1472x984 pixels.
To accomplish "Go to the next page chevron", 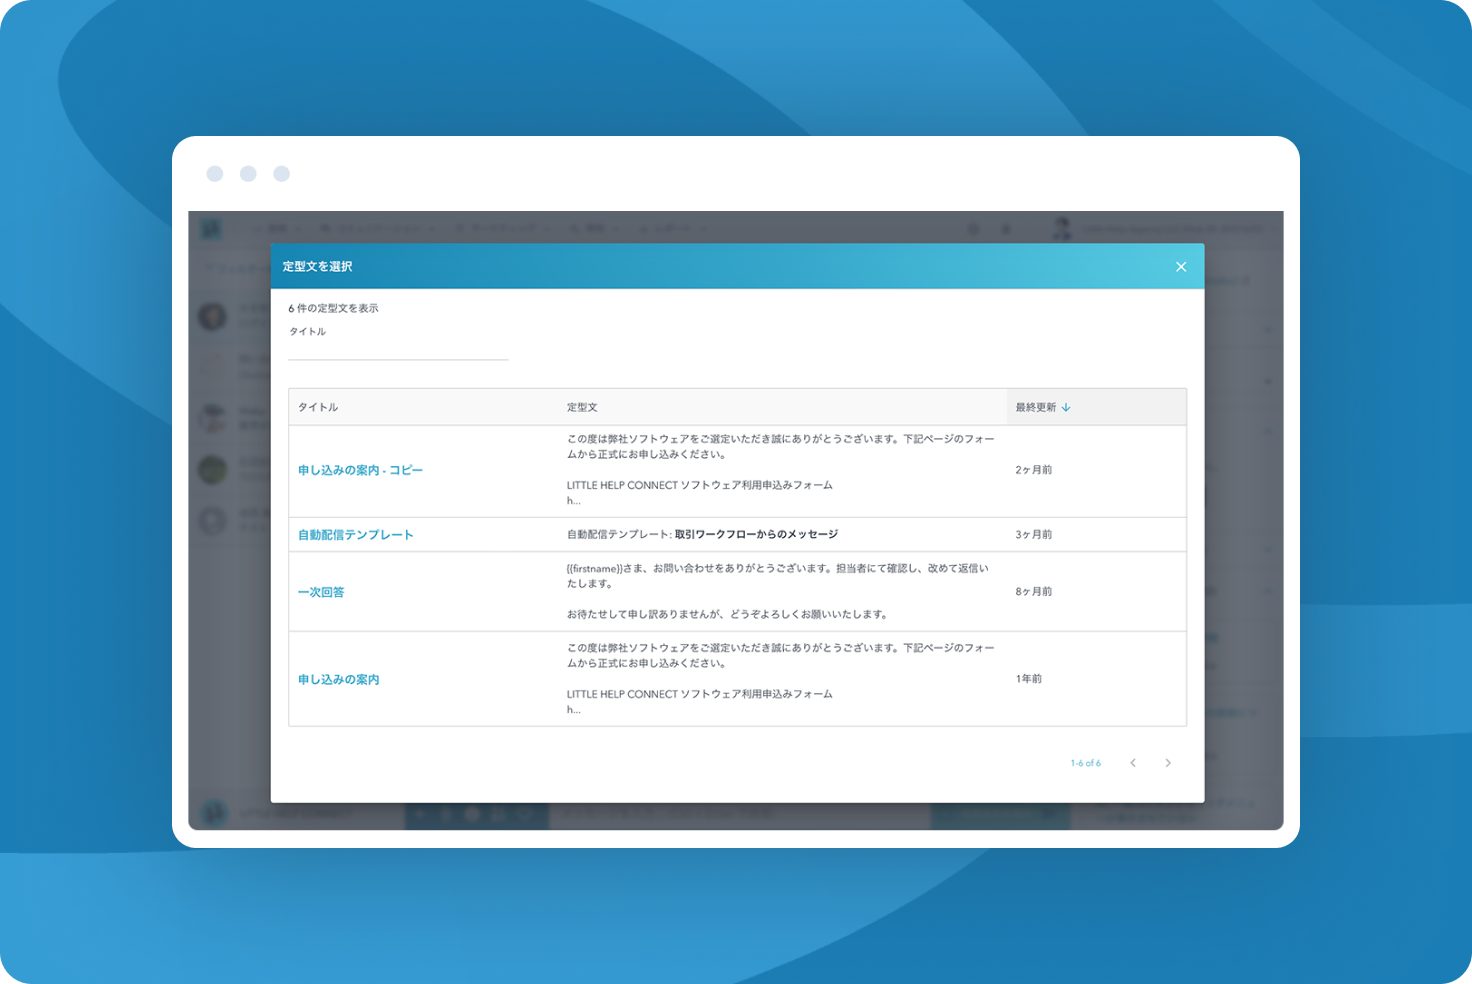I will point(1168,763).
